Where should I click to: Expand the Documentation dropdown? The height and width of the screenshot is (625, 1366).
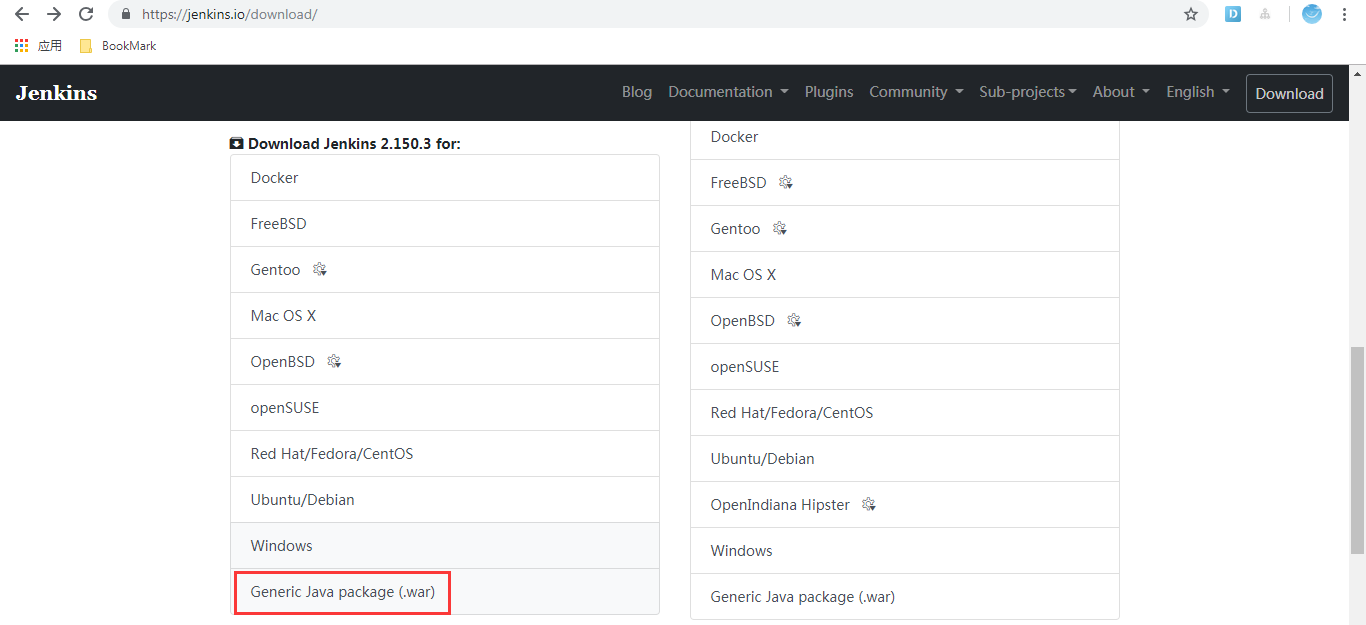pos(728,92)
